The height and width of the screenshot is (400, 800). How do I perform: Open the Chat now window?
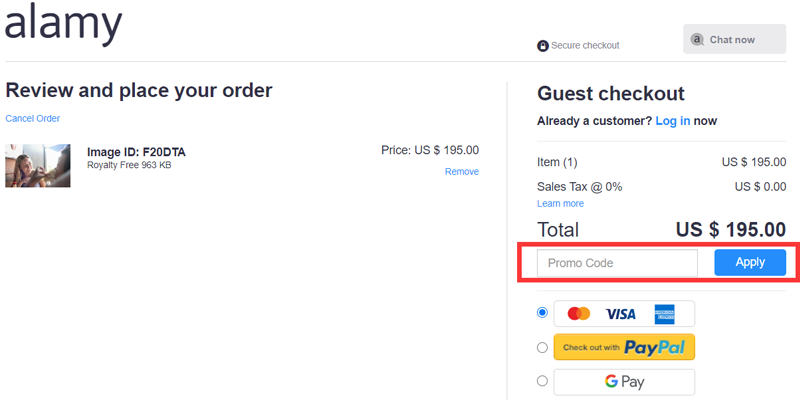[x=734, y=40]
